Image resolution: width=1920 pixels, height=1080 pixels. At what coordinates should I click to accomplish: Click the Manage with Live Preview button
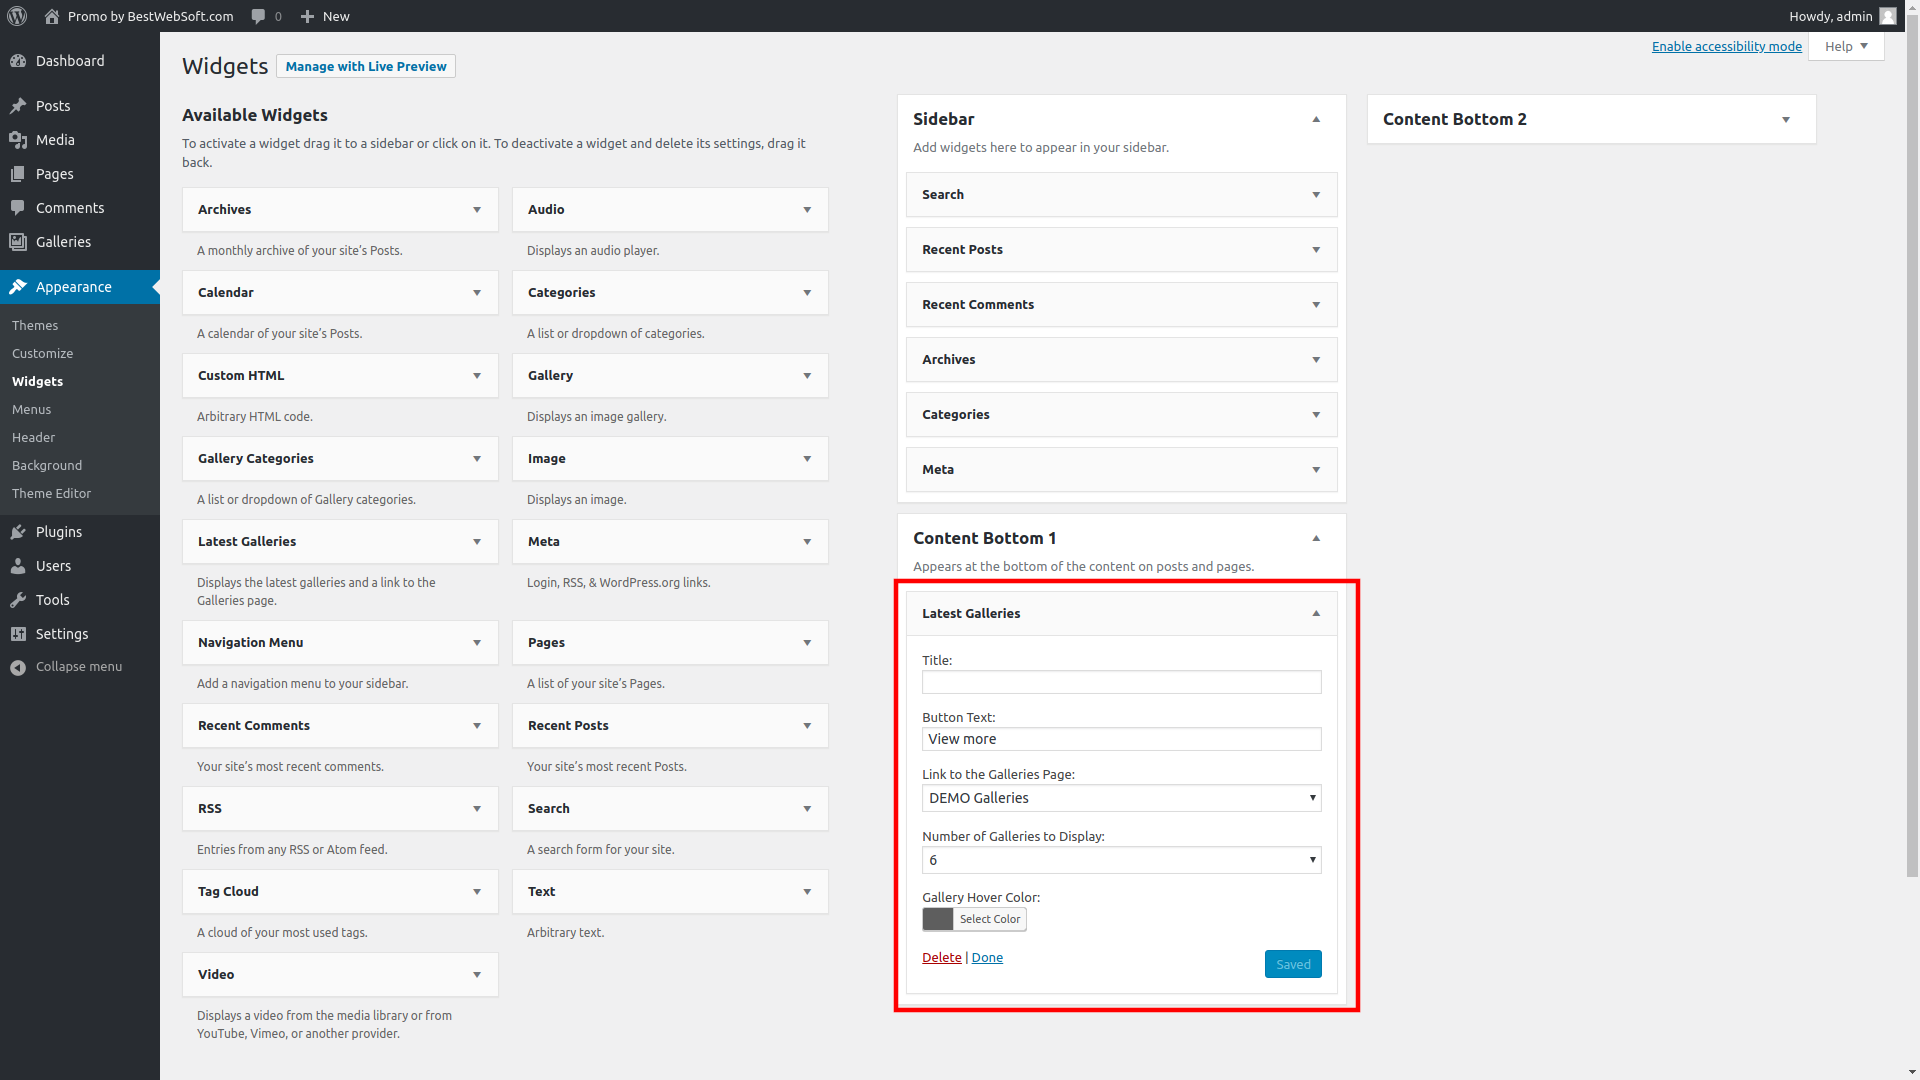[365, 66]
